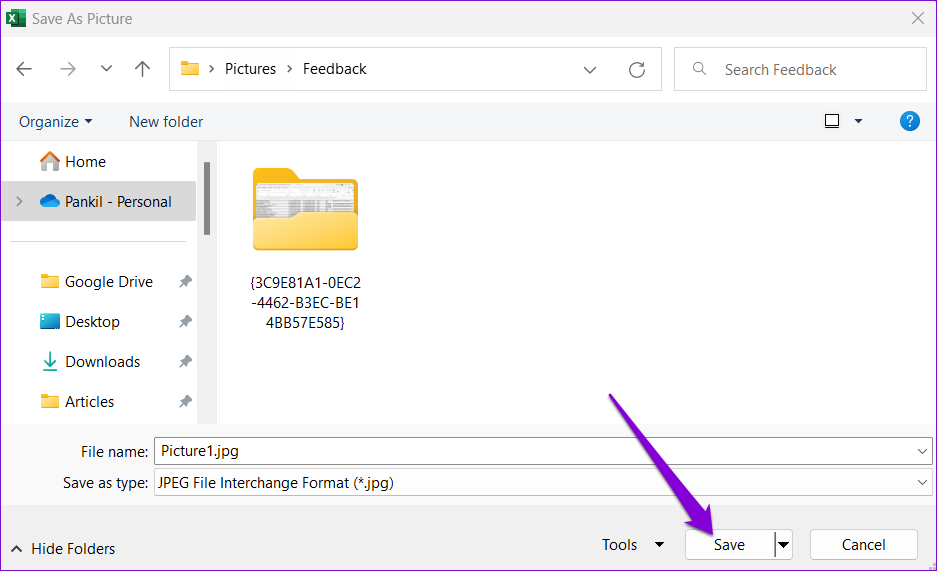Viewport: 937px width, 571px height.
Task: Go back using the left arrow
Action: [24, 69]
